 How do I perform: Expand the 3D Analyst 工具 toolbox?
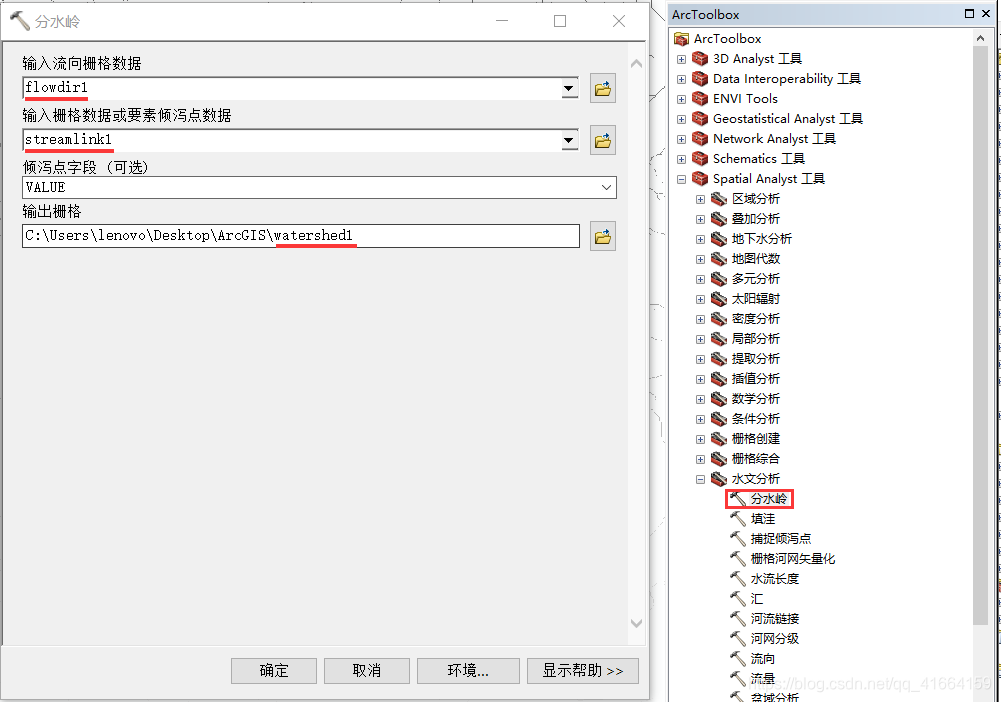tap(681, 59)
